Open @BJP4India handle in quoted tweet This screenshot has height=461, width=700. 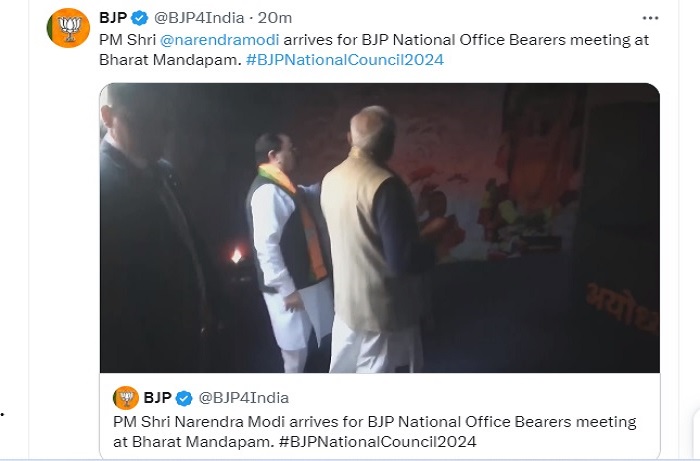pos(246,398)
